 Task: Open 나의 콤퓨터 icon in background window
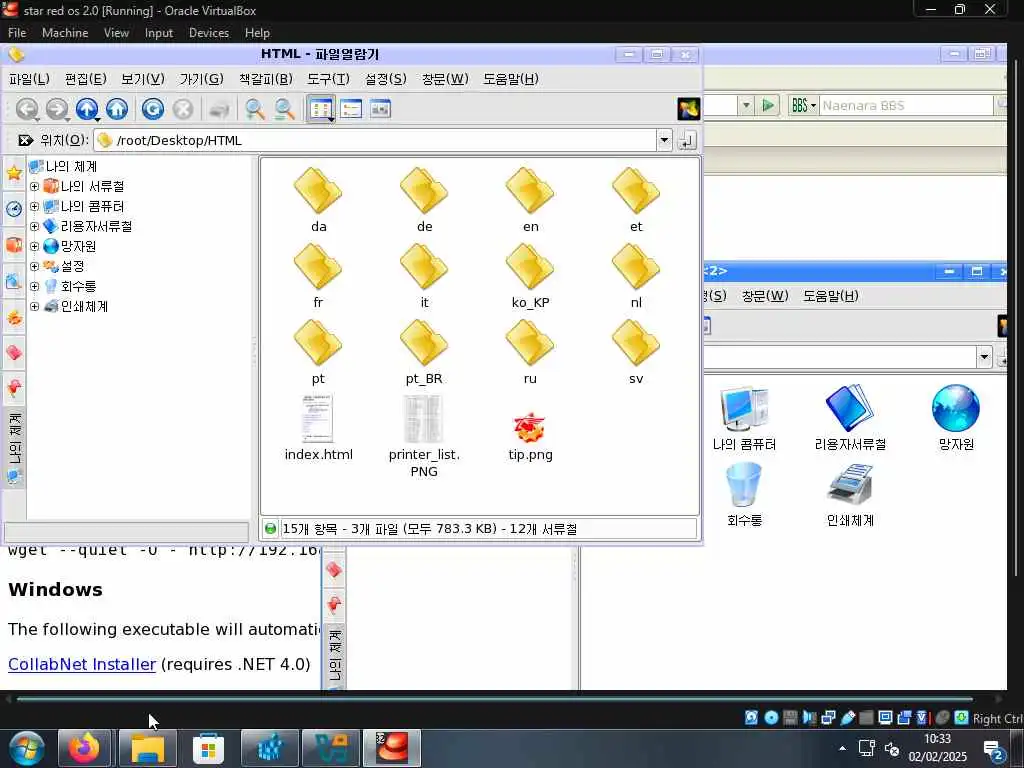tap(744, 418)
